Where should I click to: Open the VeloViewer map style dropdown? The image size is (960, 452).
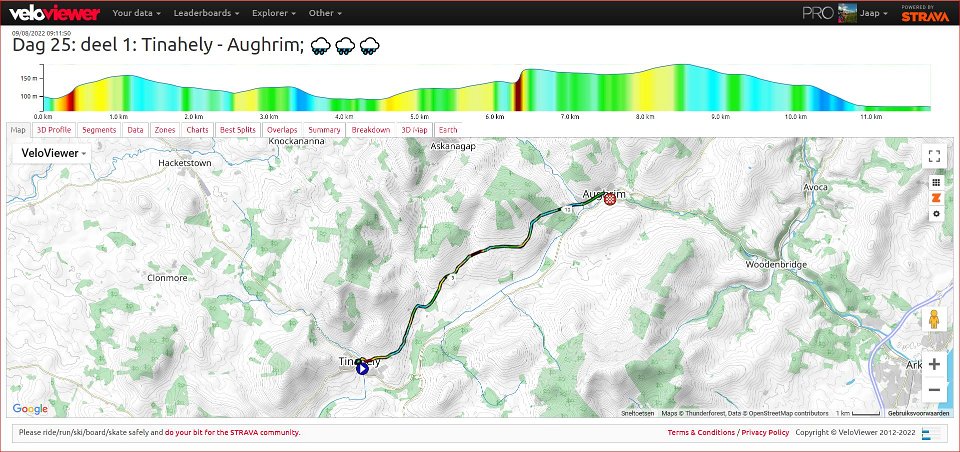point(50,153)
